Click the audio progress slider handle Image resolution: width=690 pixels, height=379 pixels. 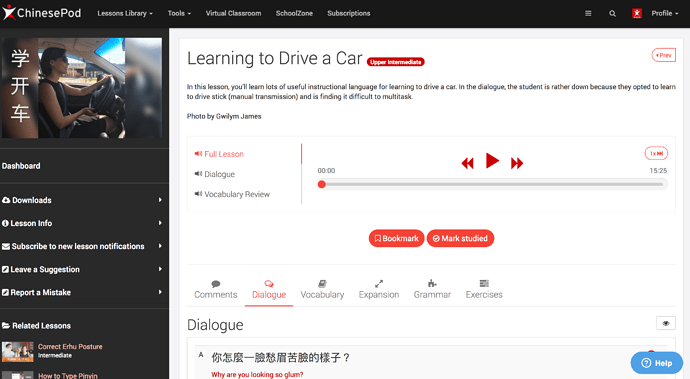(x=322, y=184)
